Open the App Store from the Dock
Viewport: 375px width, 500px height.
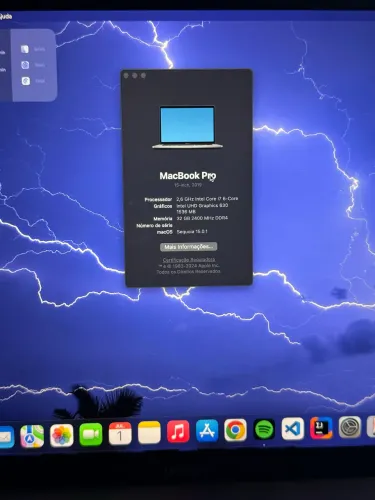point(207,431)
